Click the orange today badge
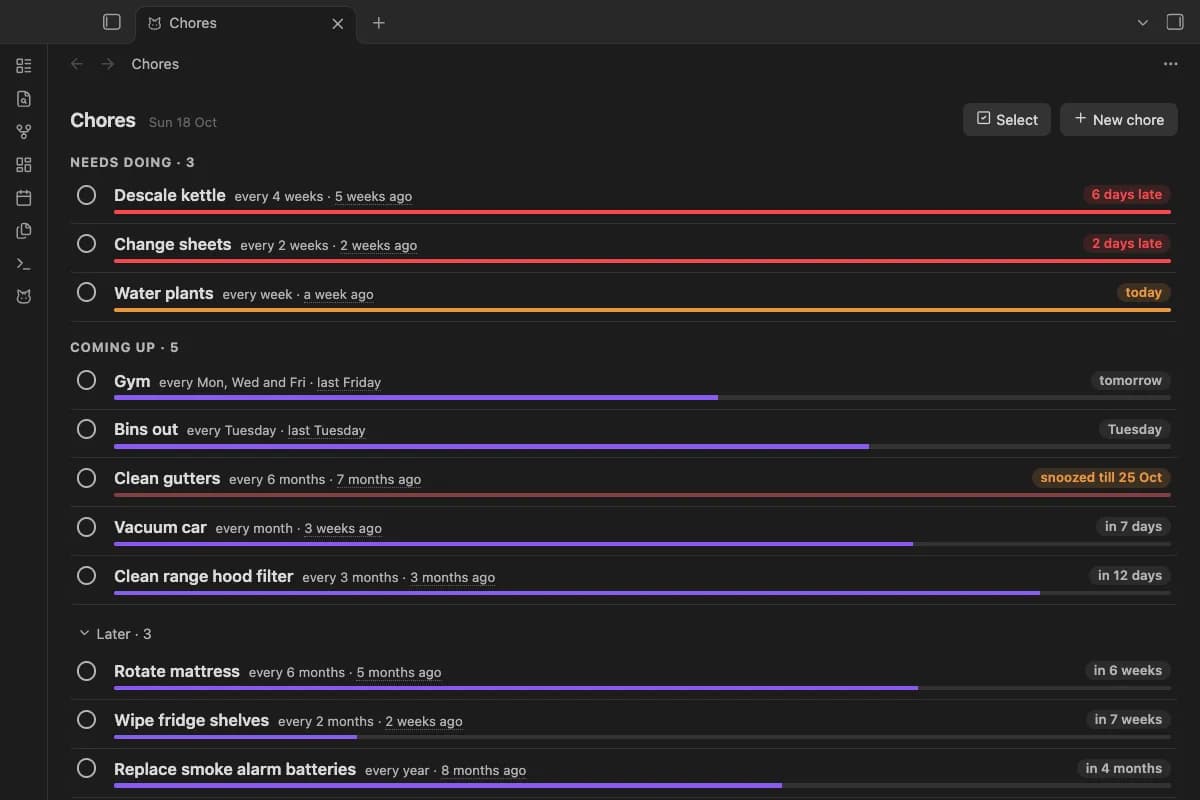1200x800 pixels. click(1143, 293)
